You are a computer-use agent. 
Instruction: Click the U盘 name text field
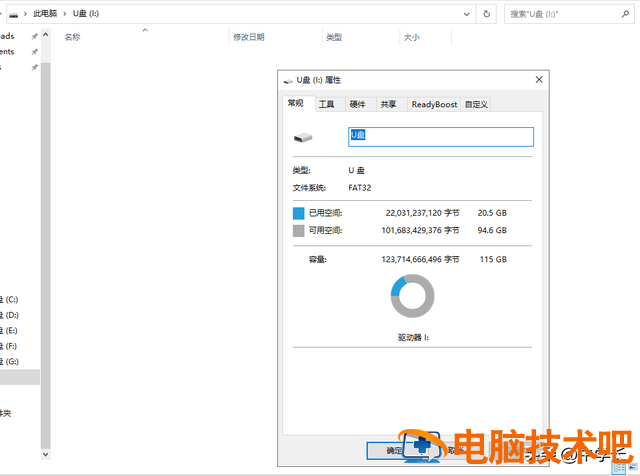pos(440,137)
